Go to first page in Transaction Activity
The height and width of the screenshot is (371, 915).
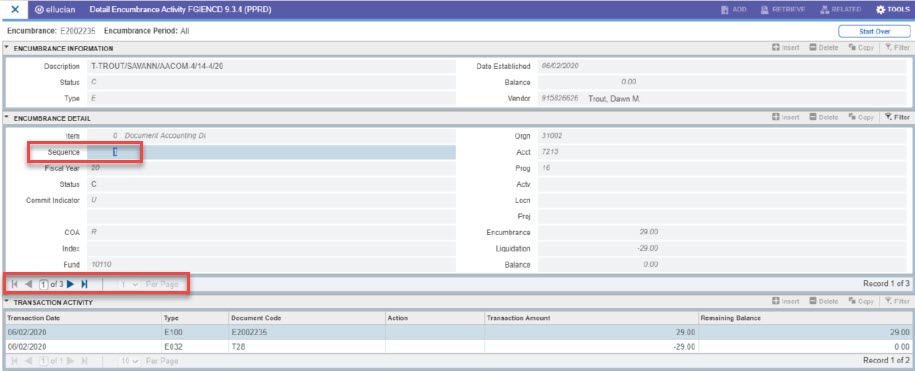(15, 361)
